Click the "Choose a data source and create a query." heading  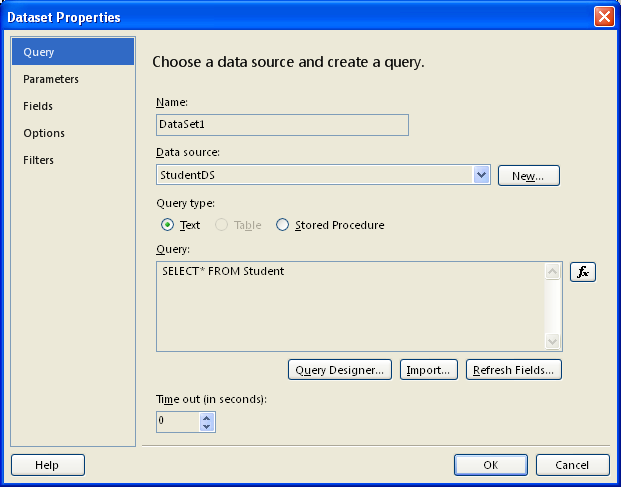point(288,62)
